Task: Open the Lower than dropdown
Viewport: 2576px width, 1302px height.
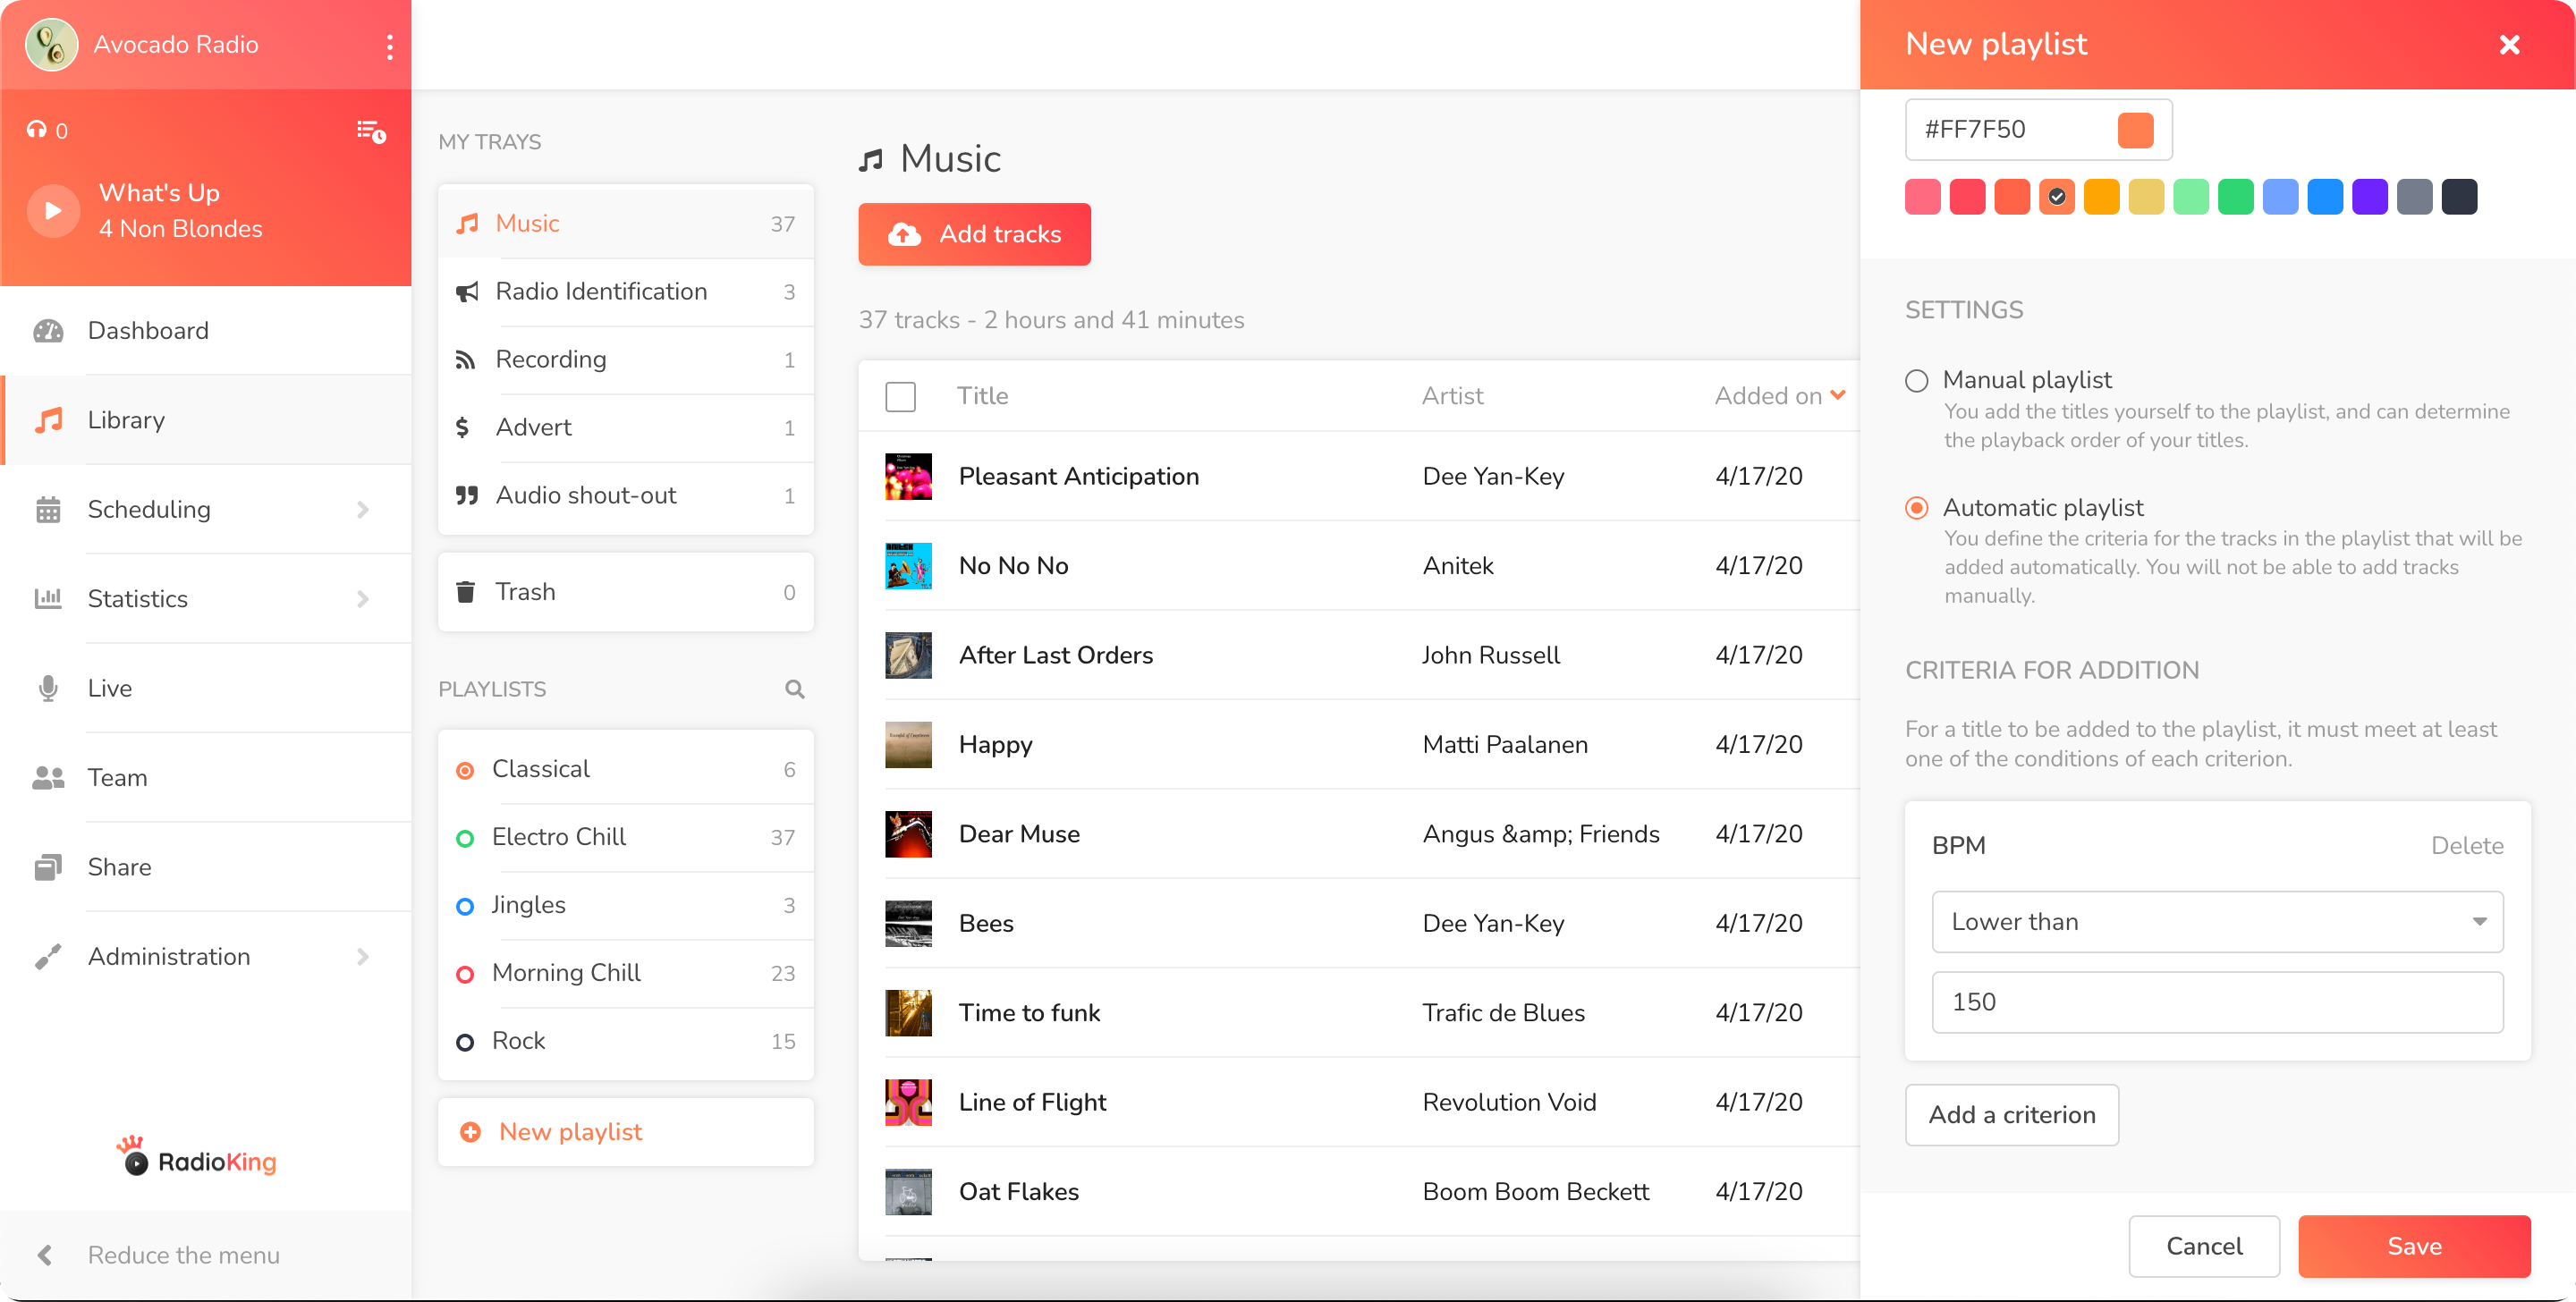Action: (2217, 922)
